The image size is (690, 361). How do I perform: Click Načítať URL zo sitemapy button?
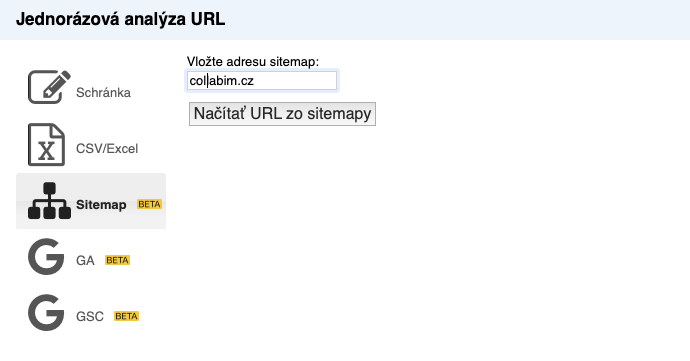point(283,114)
